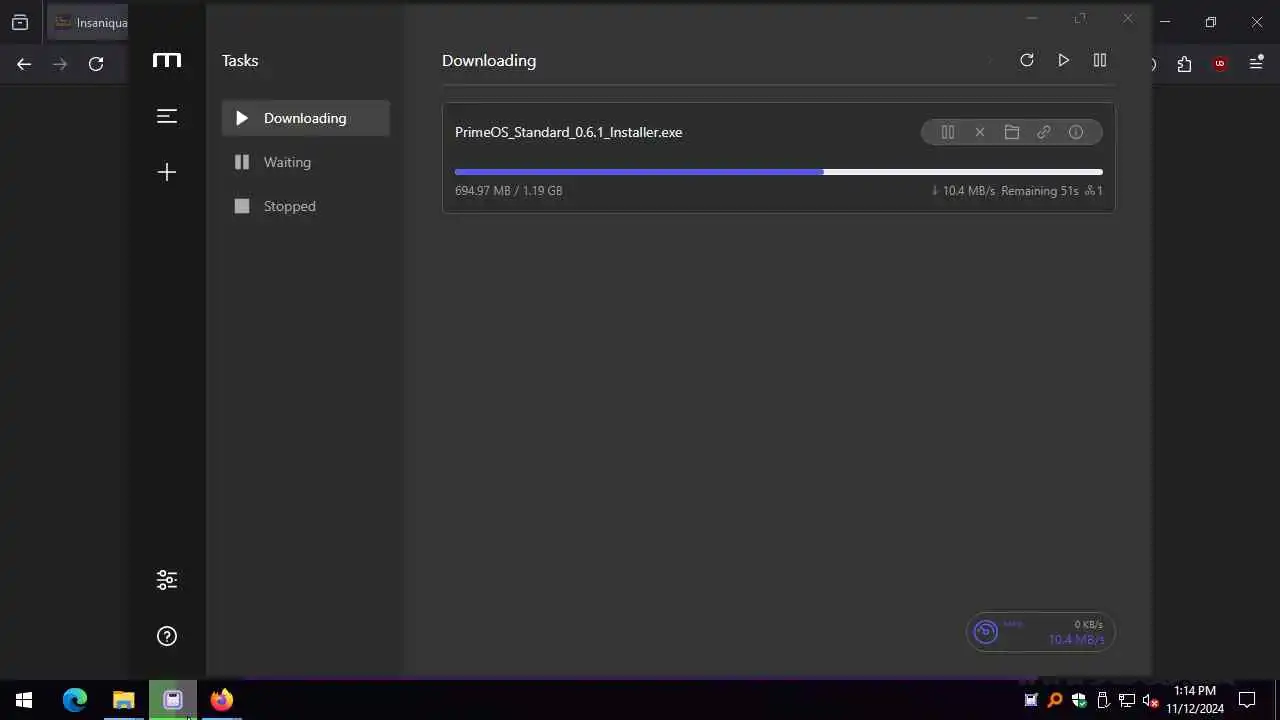This screenshot has height=720, width=1280.
Task: View task info for the PrimeOS download
Action: 1075,132
